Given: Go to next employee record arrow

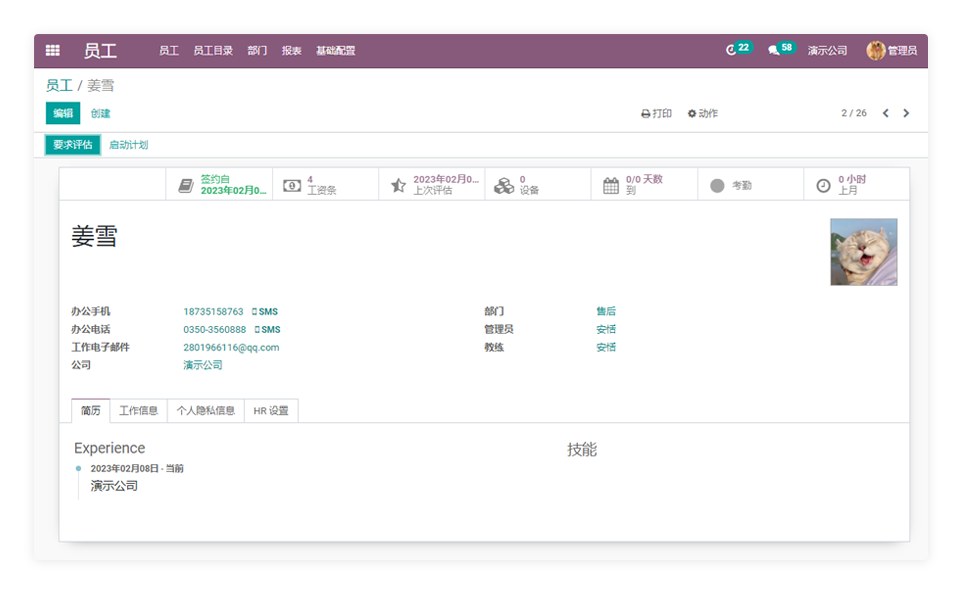Looking at the screenshot, I should [906, 113].
